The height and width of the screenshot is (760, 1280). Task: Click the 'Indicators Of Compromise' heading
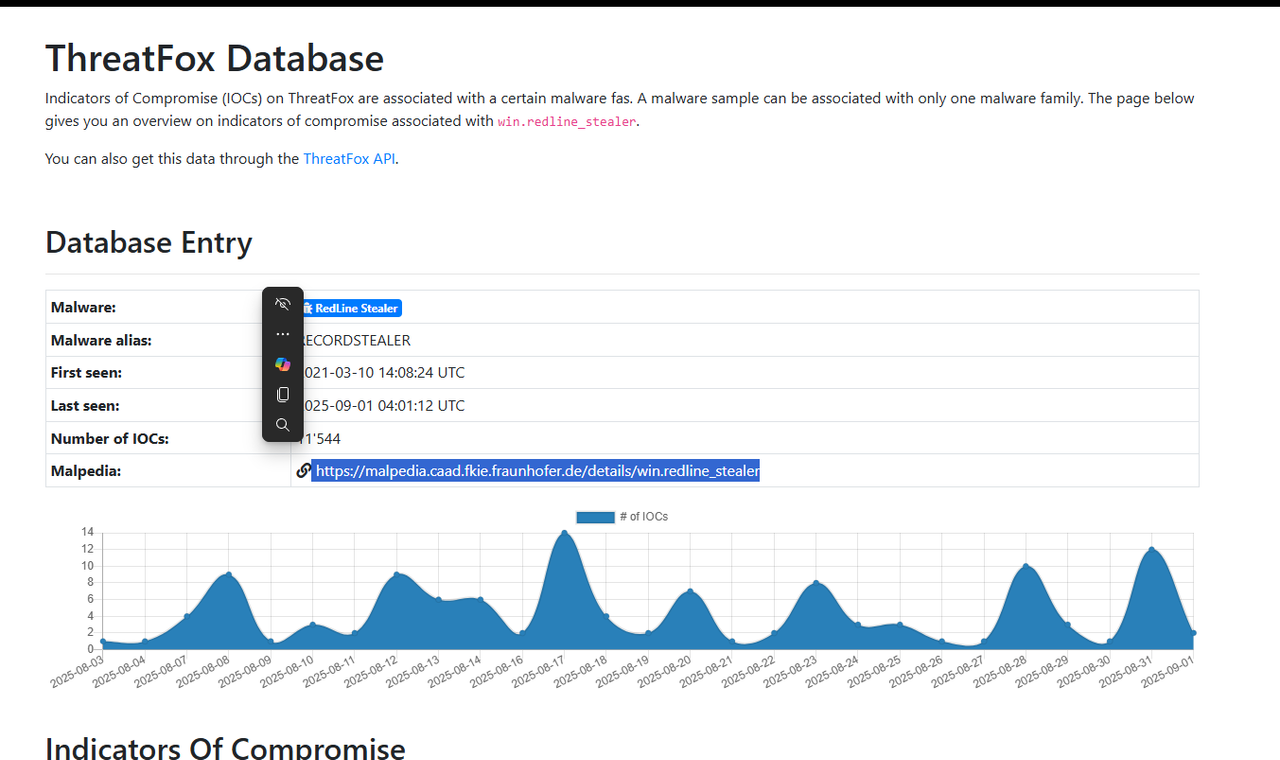click(x=225, y=748)
